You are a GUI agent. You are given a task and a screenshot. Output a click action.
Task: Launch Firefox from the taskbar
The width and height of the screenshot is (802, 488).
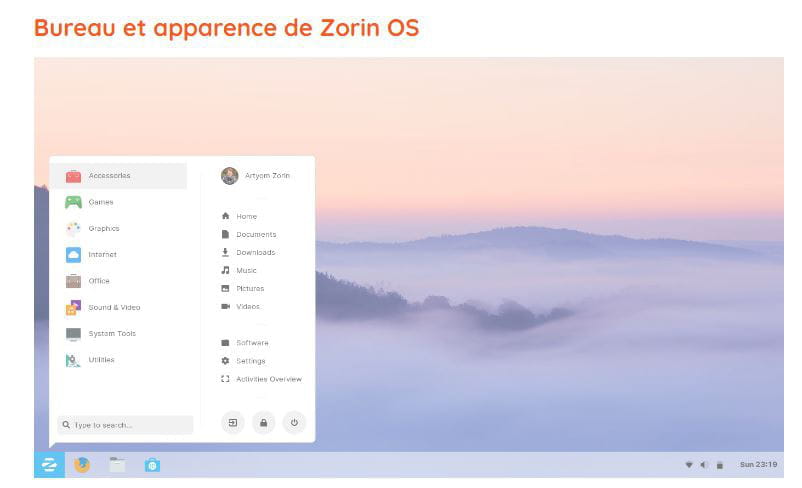pos(82,464)
